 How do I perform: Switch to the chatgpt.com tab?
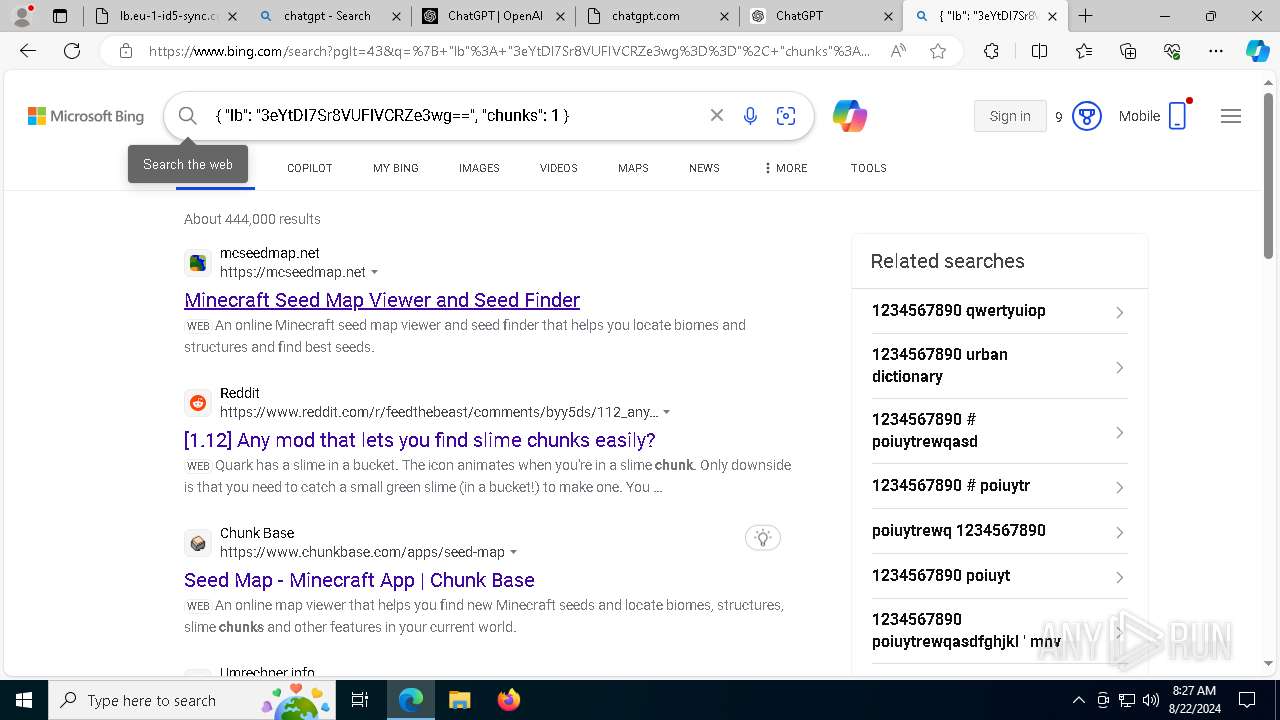(x=657, y=16)
